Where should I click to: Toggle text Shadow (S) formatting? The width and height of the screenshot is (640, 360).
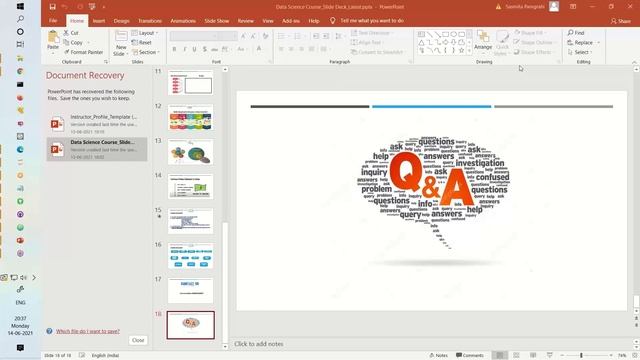click(x=204, y=49)
